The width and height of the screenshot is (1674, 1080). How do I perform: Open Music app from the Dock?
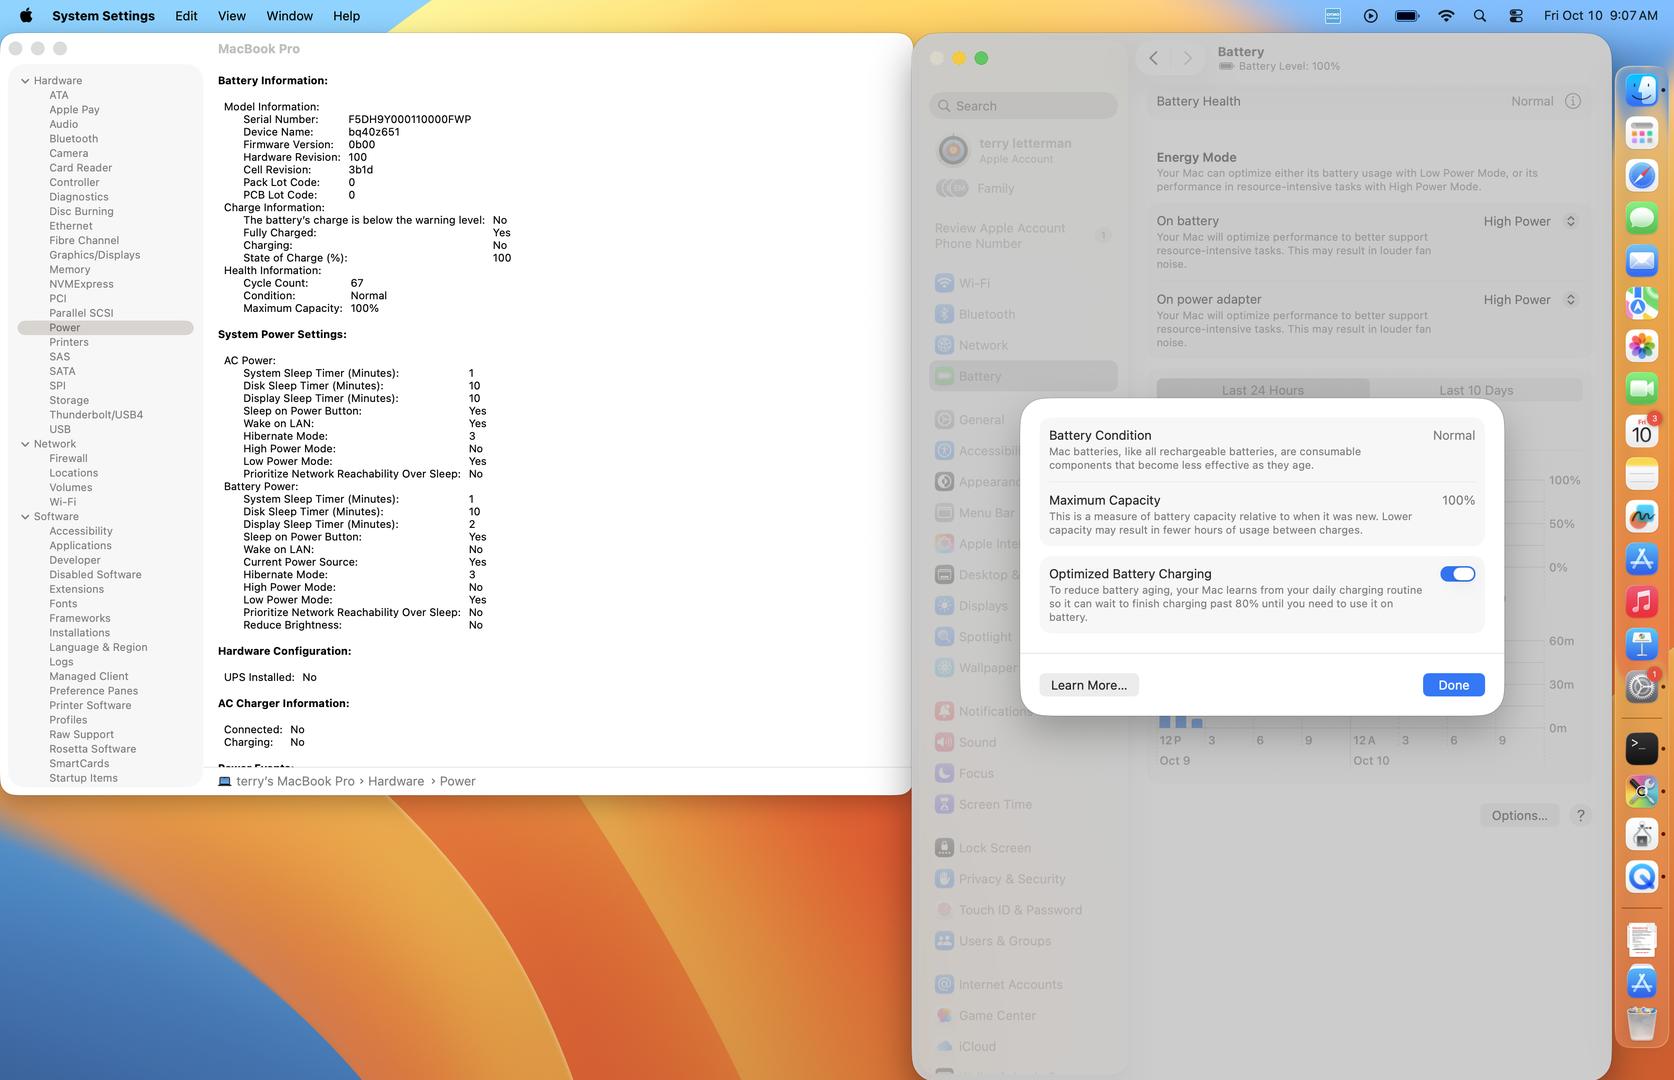[1641, 602]
